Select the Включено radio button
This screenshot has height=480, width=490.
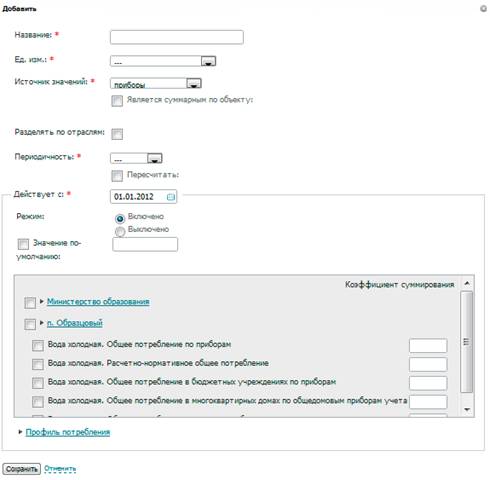coord(120,219)
